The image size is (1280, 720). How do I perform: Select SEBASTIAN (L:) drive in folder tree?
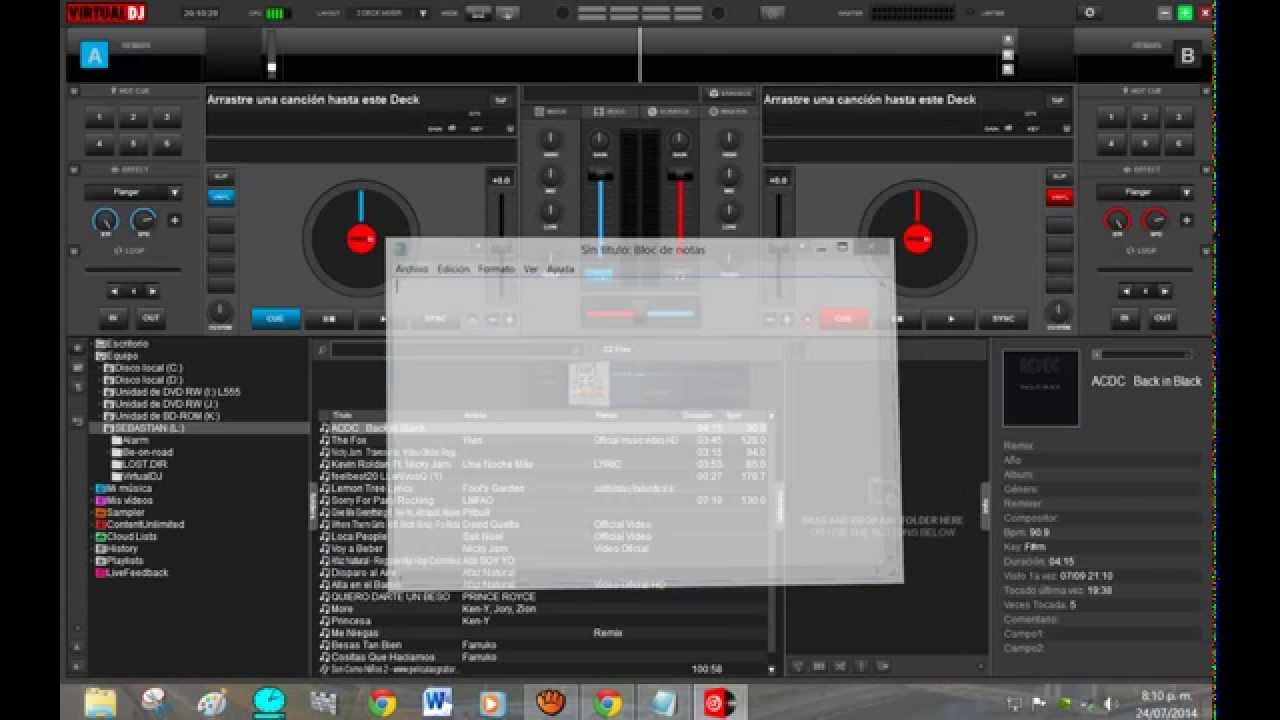coord(144,428)
